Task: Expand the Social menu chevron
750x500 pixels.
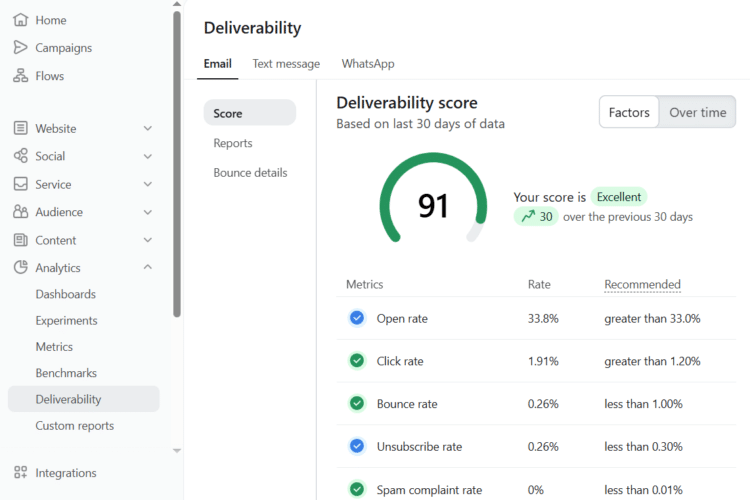Action: (148, 156)
